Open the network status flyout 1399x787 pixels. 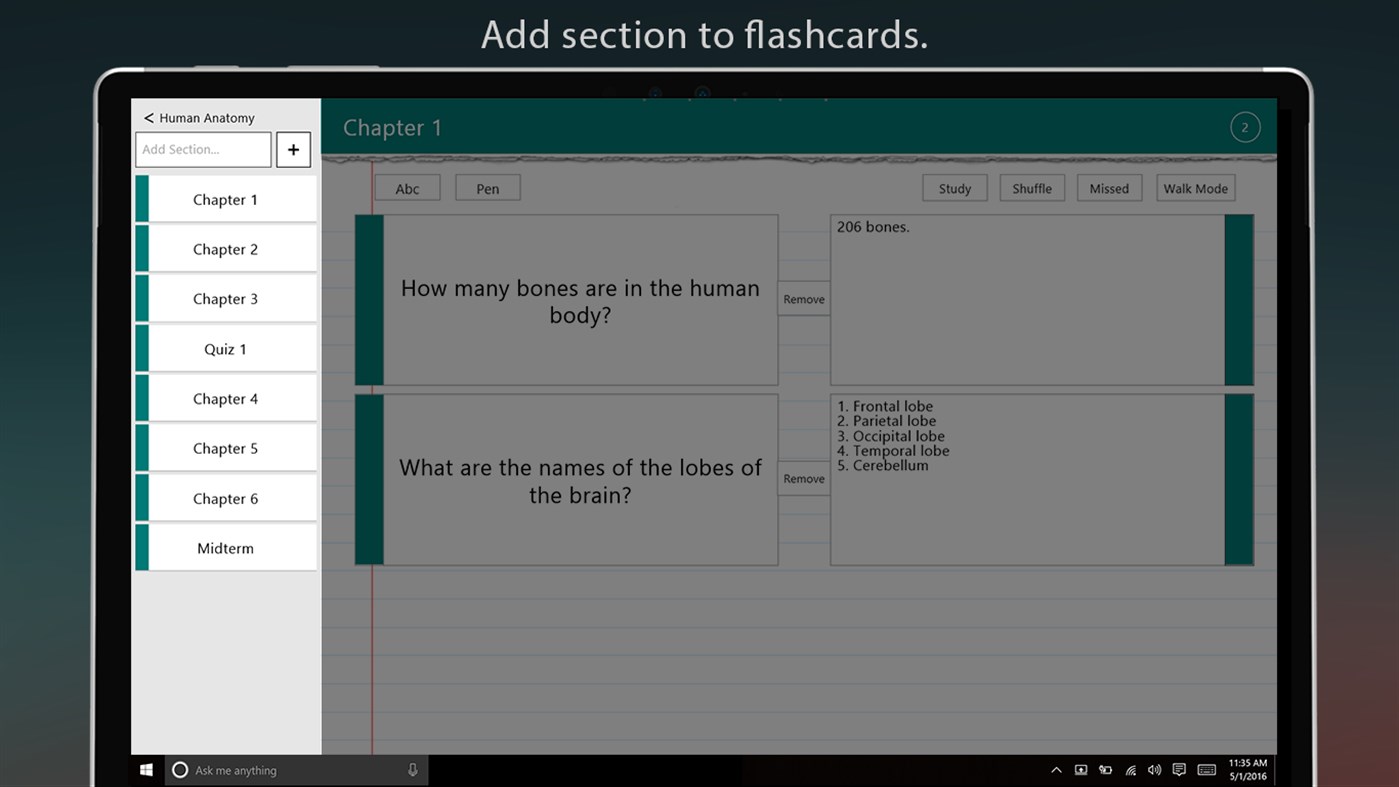(1130, 770)
